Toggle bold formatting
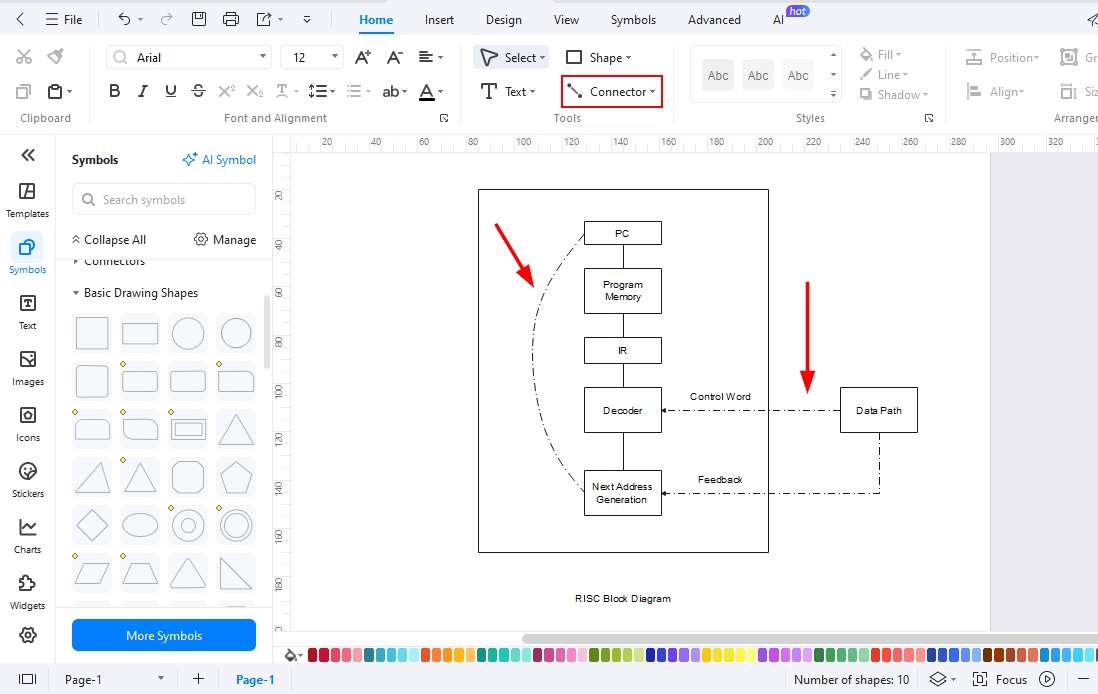 point(114,90)
